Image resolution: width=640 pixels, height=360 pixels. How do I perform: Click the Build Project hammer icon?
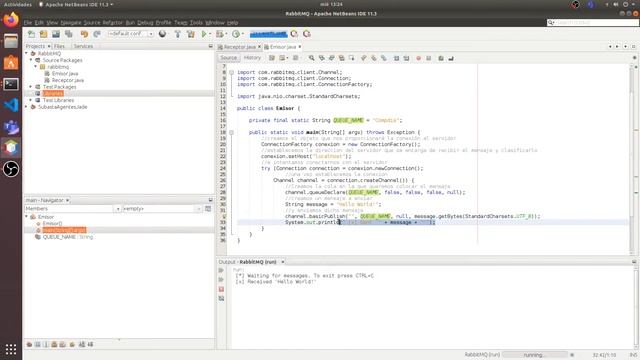coord(178,34)
